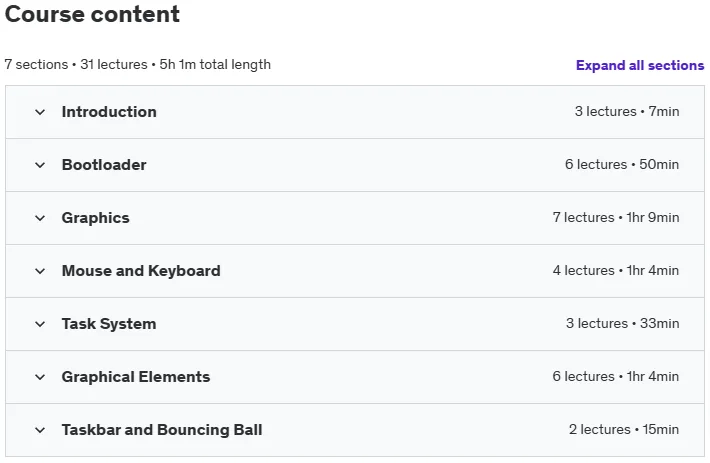Viewport: 710px width, 463px height.
Task: Select the Bootloader section title
Action: tap(104, 165)
